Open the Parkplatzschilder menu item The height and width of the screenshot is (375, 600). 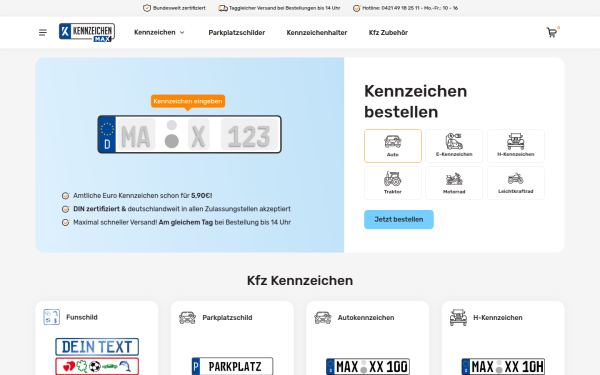pyautogui.click(x=236, y=33)
